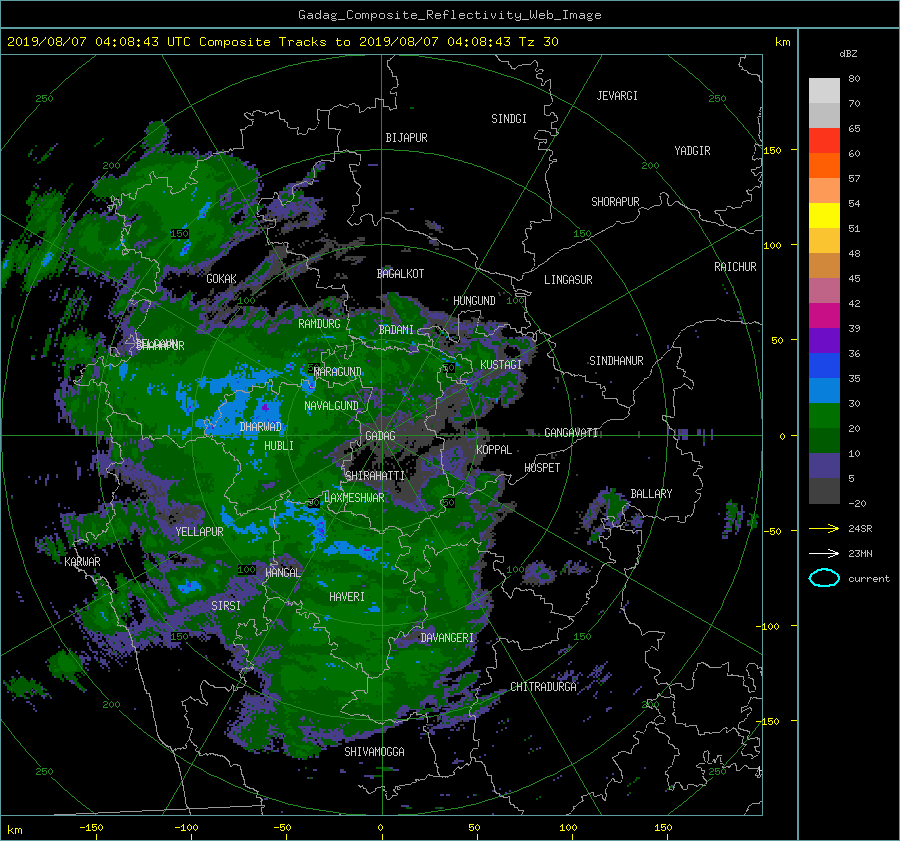Viewport: 900px width, 841px height.
Task: Select the BIJAPUR city label
Action: 406,138
